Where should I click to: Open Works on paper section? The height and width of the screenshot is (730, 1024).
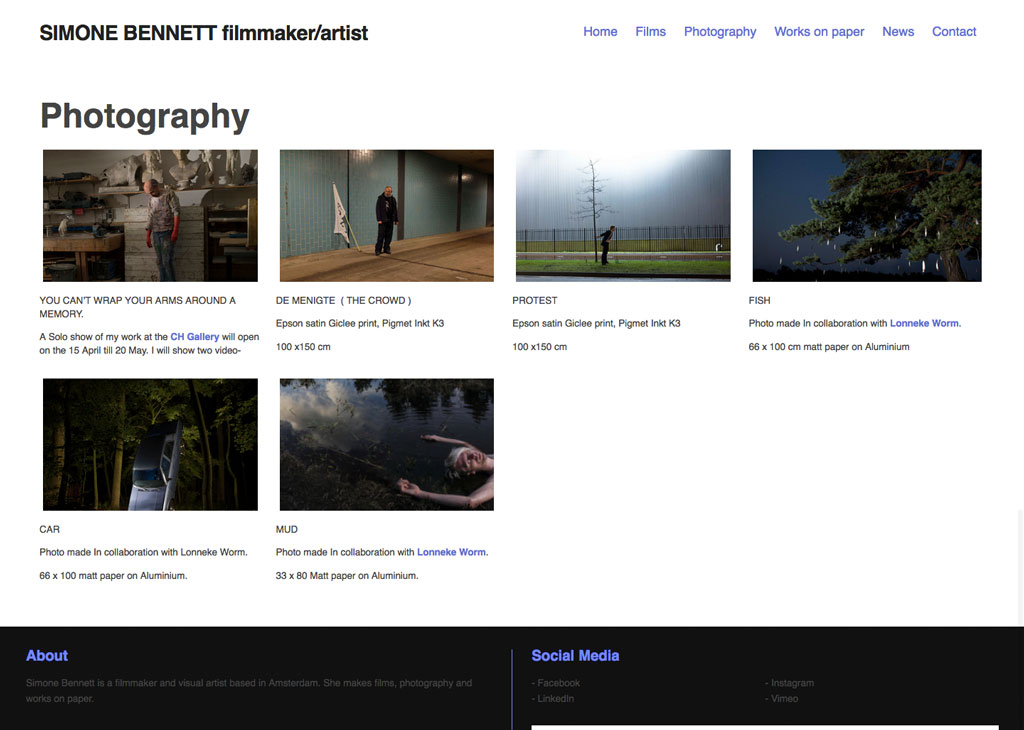(819, 32)
